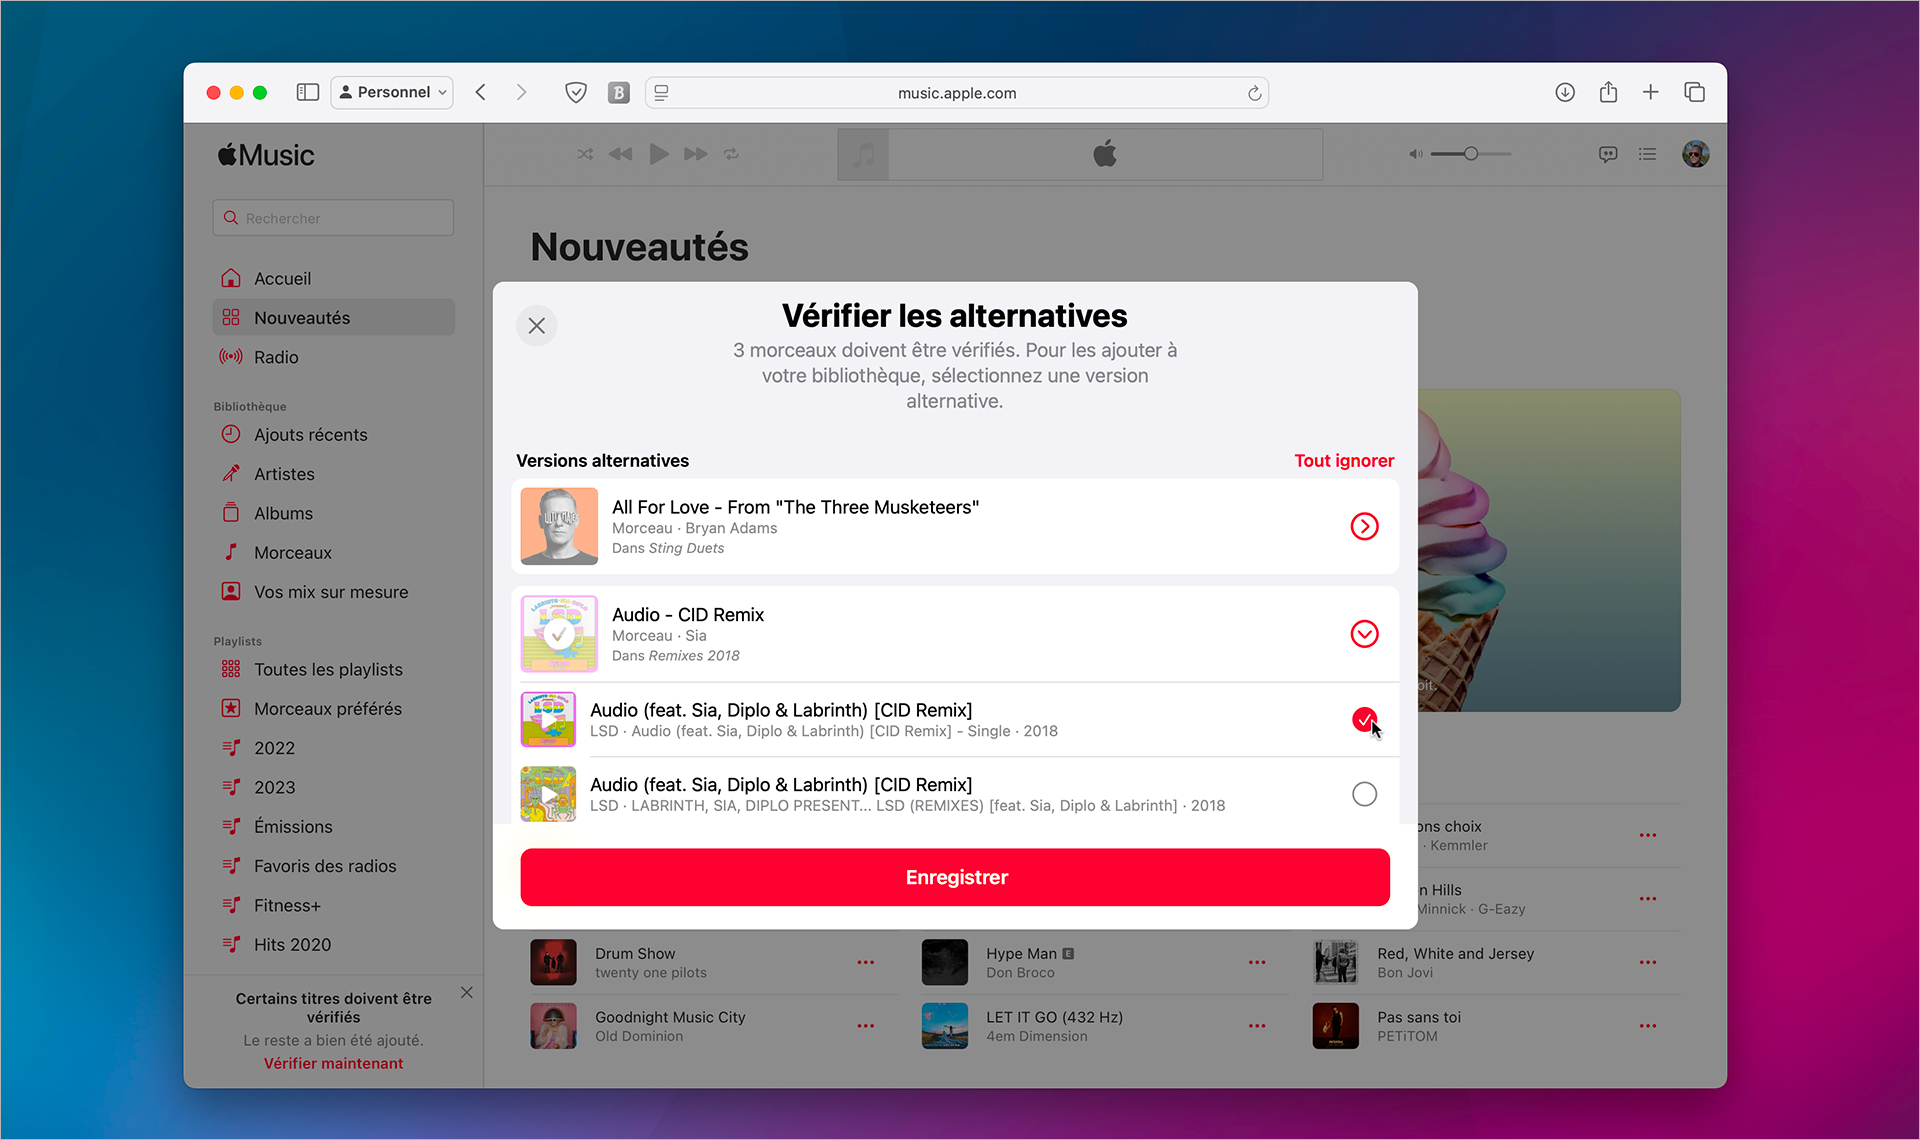This screenshot has height=1140, width=1920.
Task: Go back in Safari history
Action: [x=481, y=93]
